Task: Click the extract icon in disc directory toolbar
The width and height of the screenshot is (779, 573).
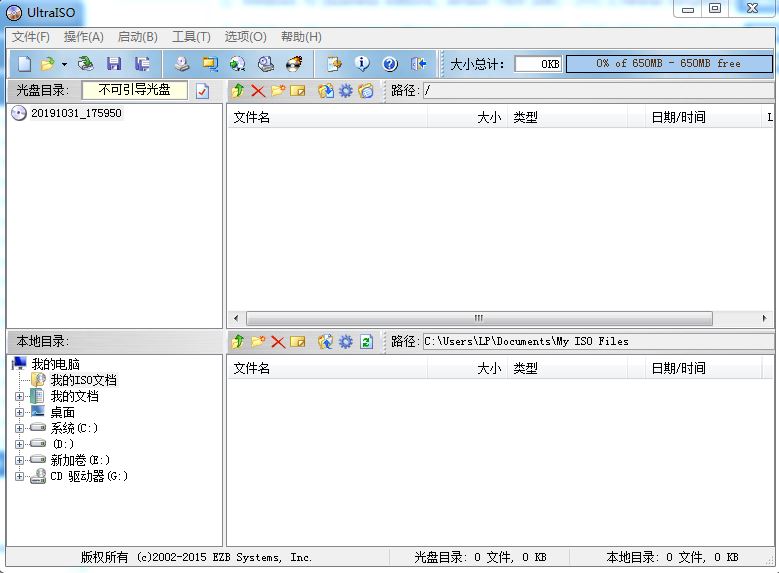Action: click(x=326, y=91)
